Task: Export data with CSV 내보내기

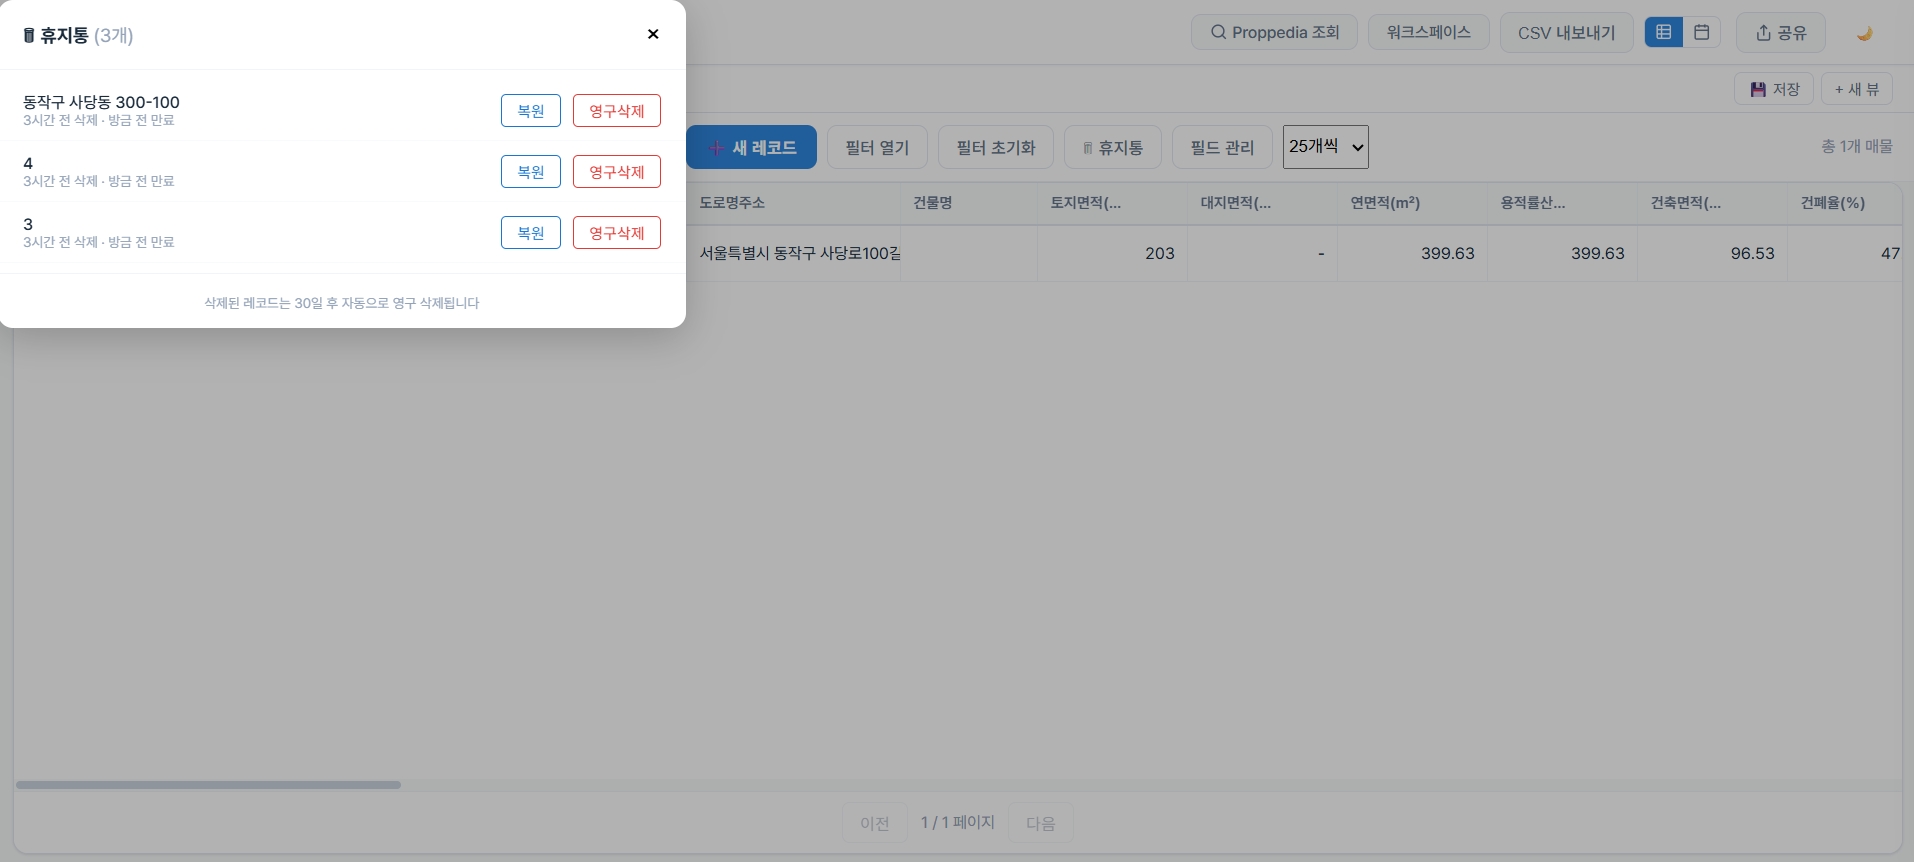Action: [x=1567, y=32]
